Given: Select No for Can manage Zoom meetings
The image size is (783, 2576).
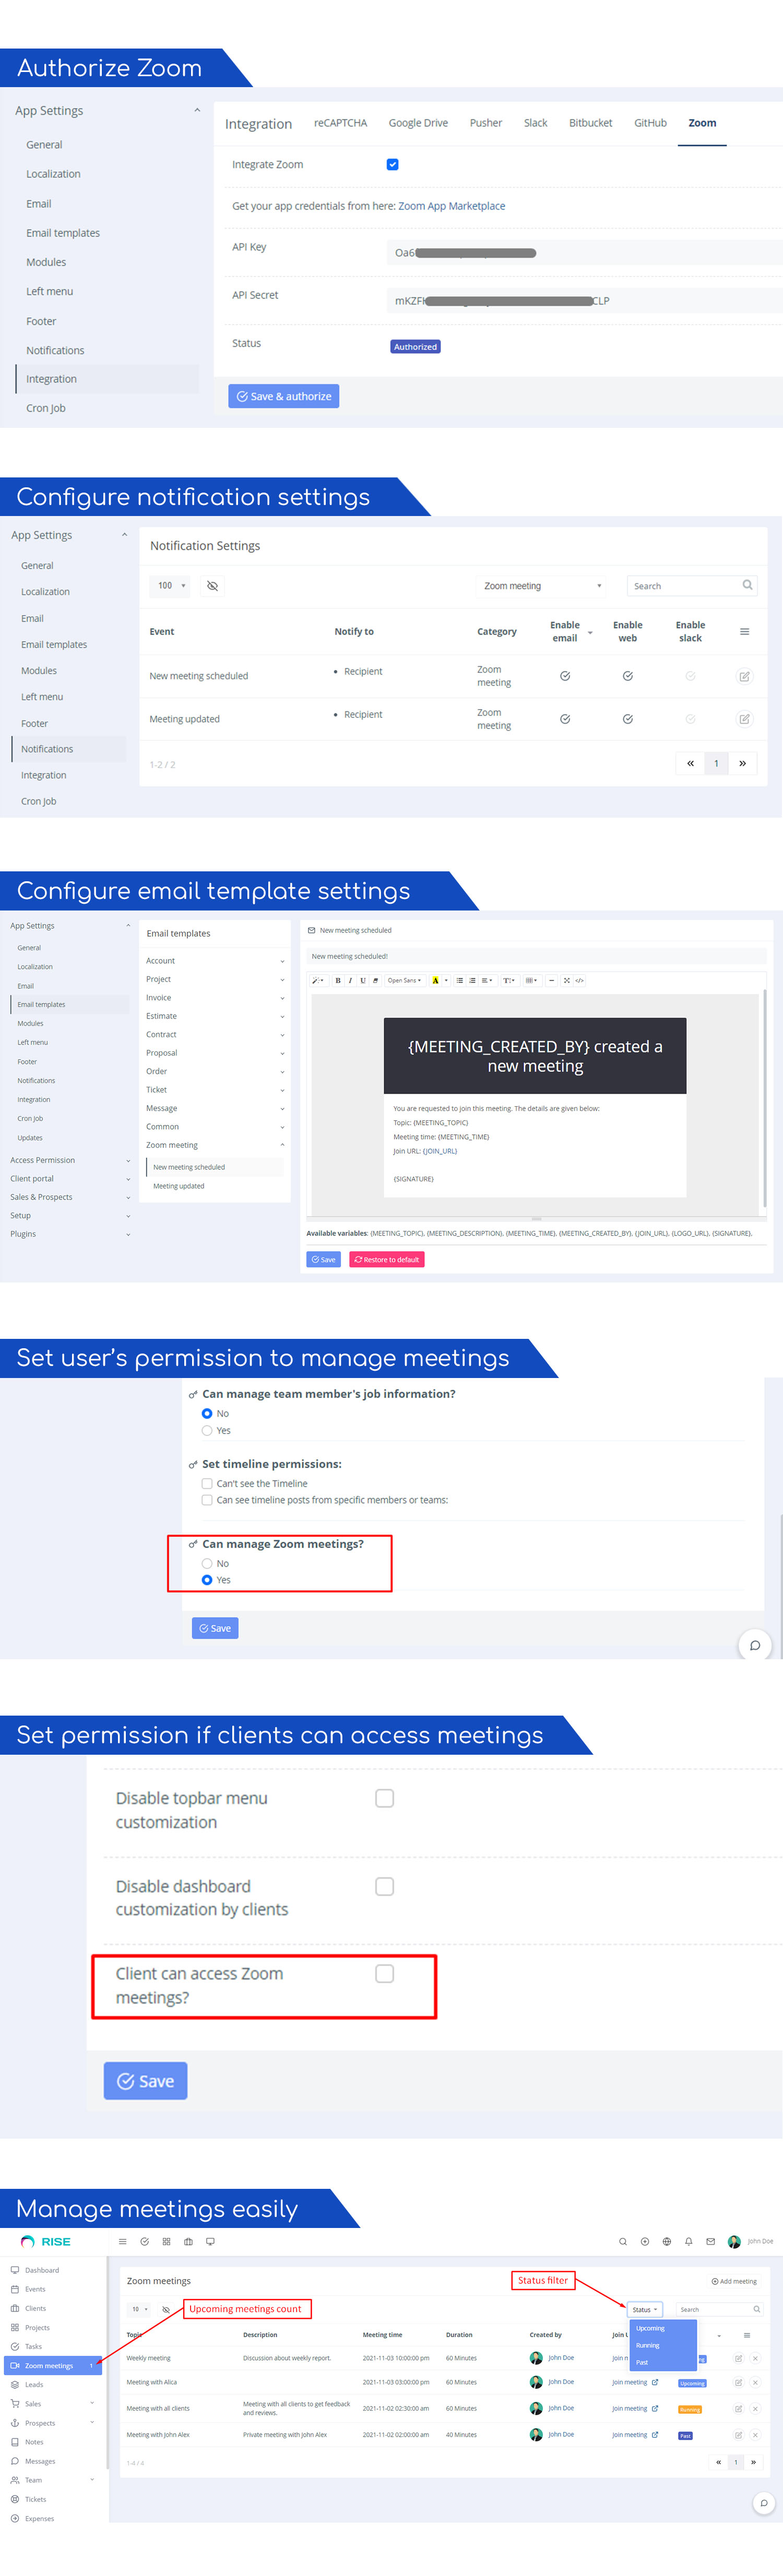Looking at the screenshot, I should point(207,1564).
